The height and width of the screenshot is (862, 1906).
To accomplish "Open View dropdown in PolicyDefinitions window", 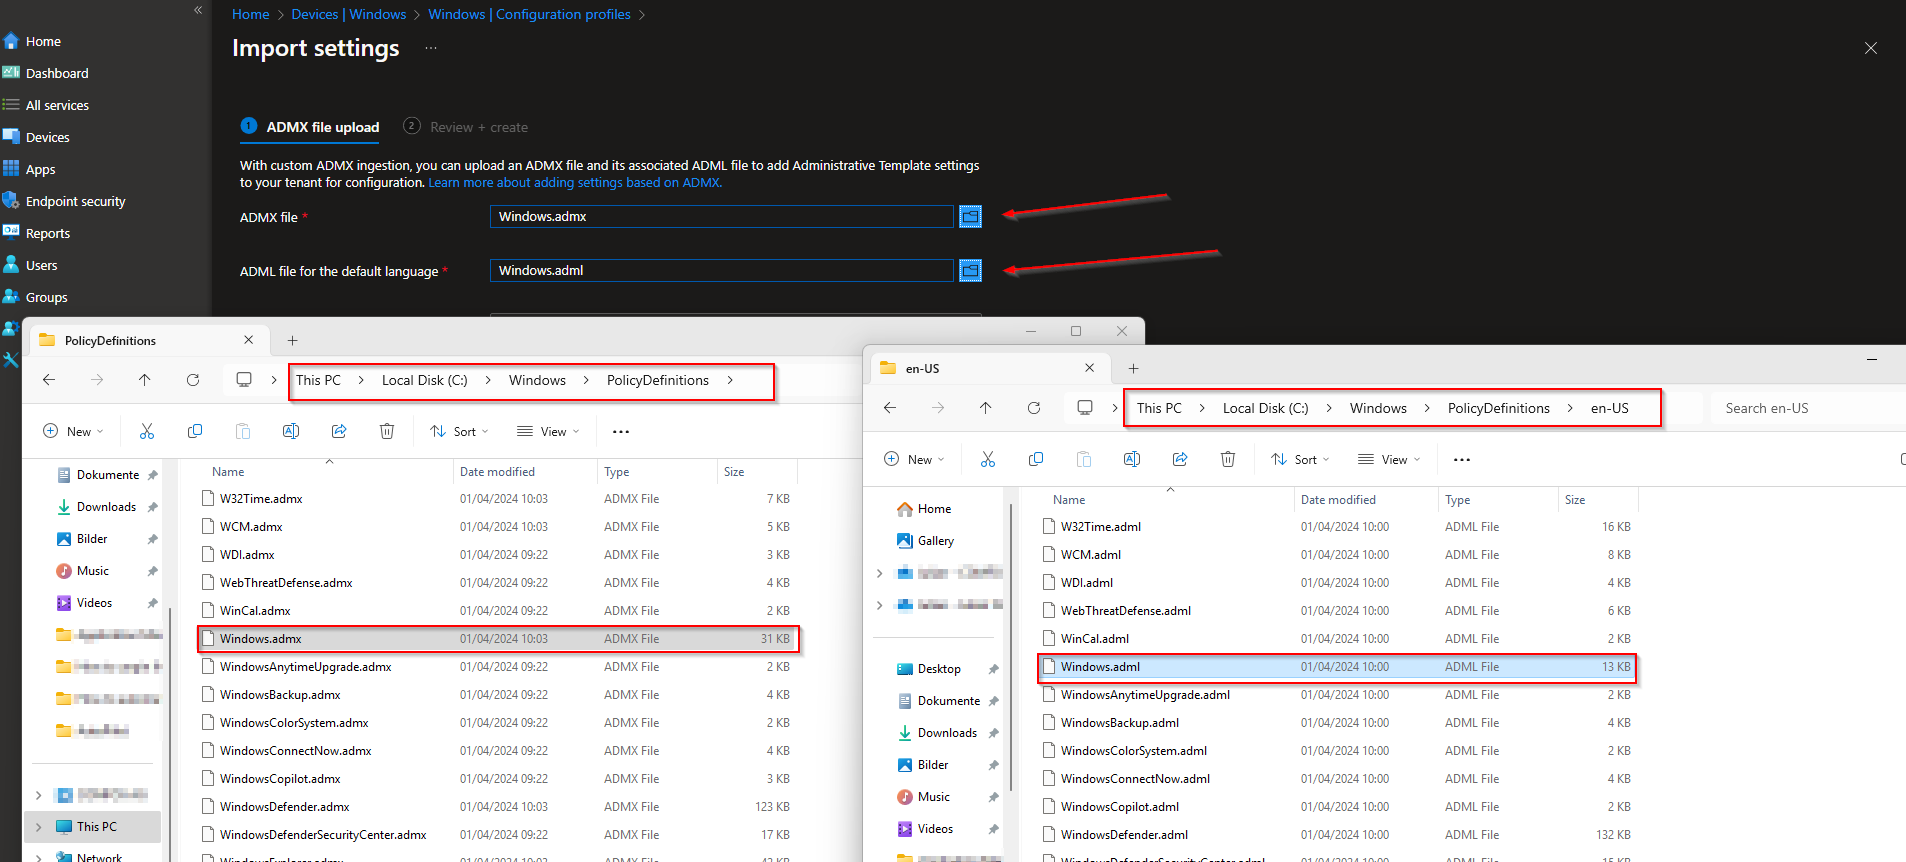I will [548, 431].
